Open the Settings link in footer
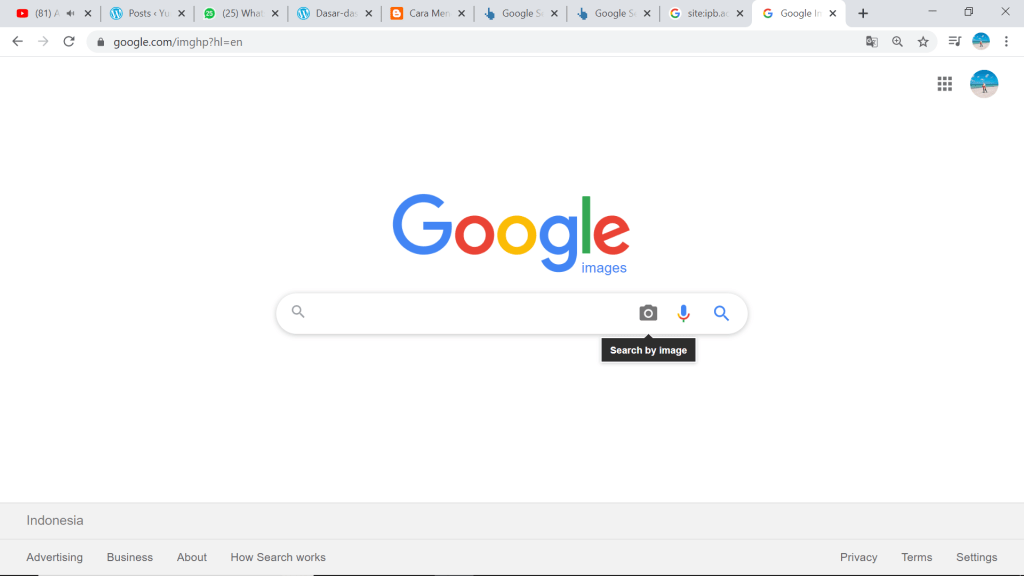The height and width of the screenshot is (576, 1024). click(976, 557)
